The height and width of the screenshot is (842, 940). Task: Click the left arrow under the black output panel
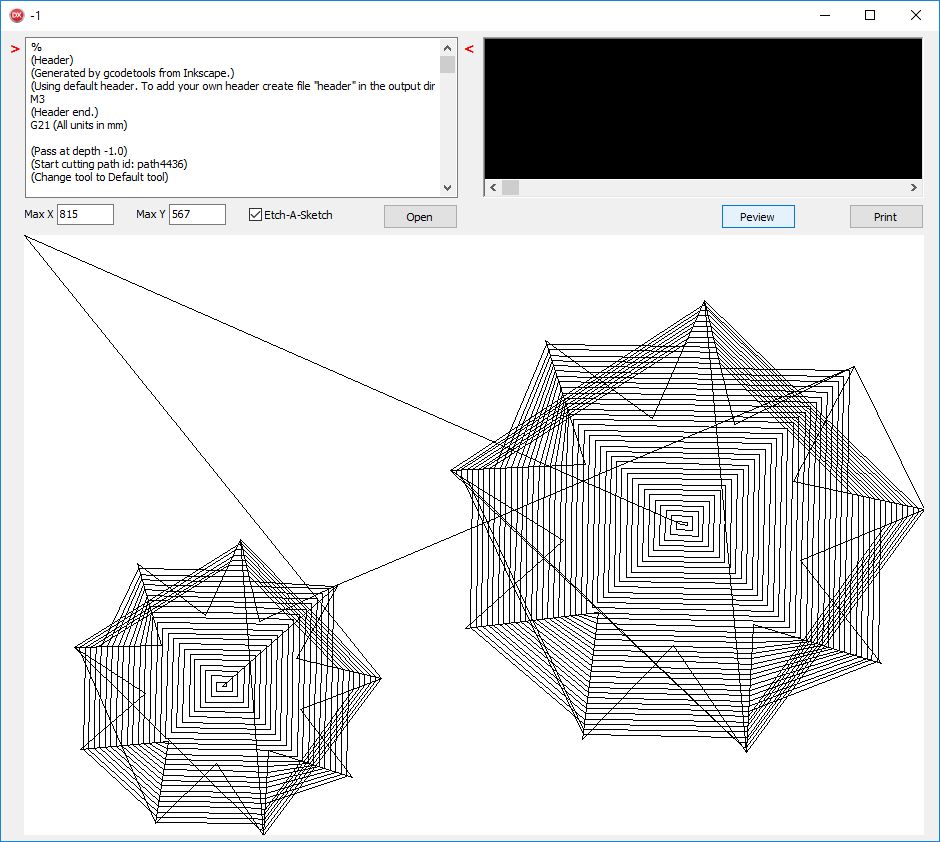[491, 187]
